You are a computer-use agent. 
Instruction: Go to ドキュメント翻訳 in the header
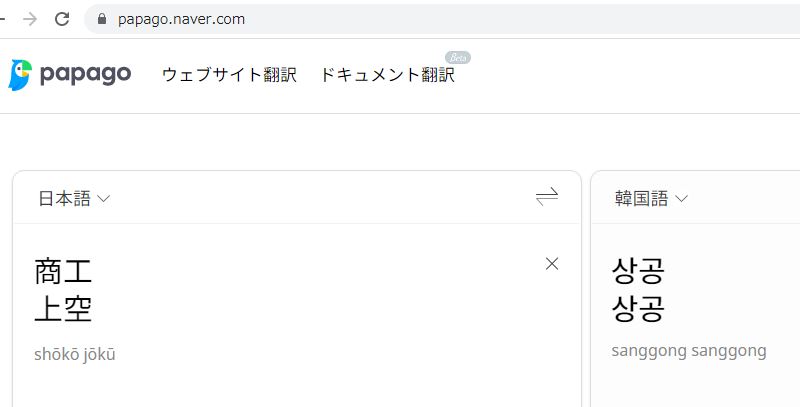click(387, 75)
